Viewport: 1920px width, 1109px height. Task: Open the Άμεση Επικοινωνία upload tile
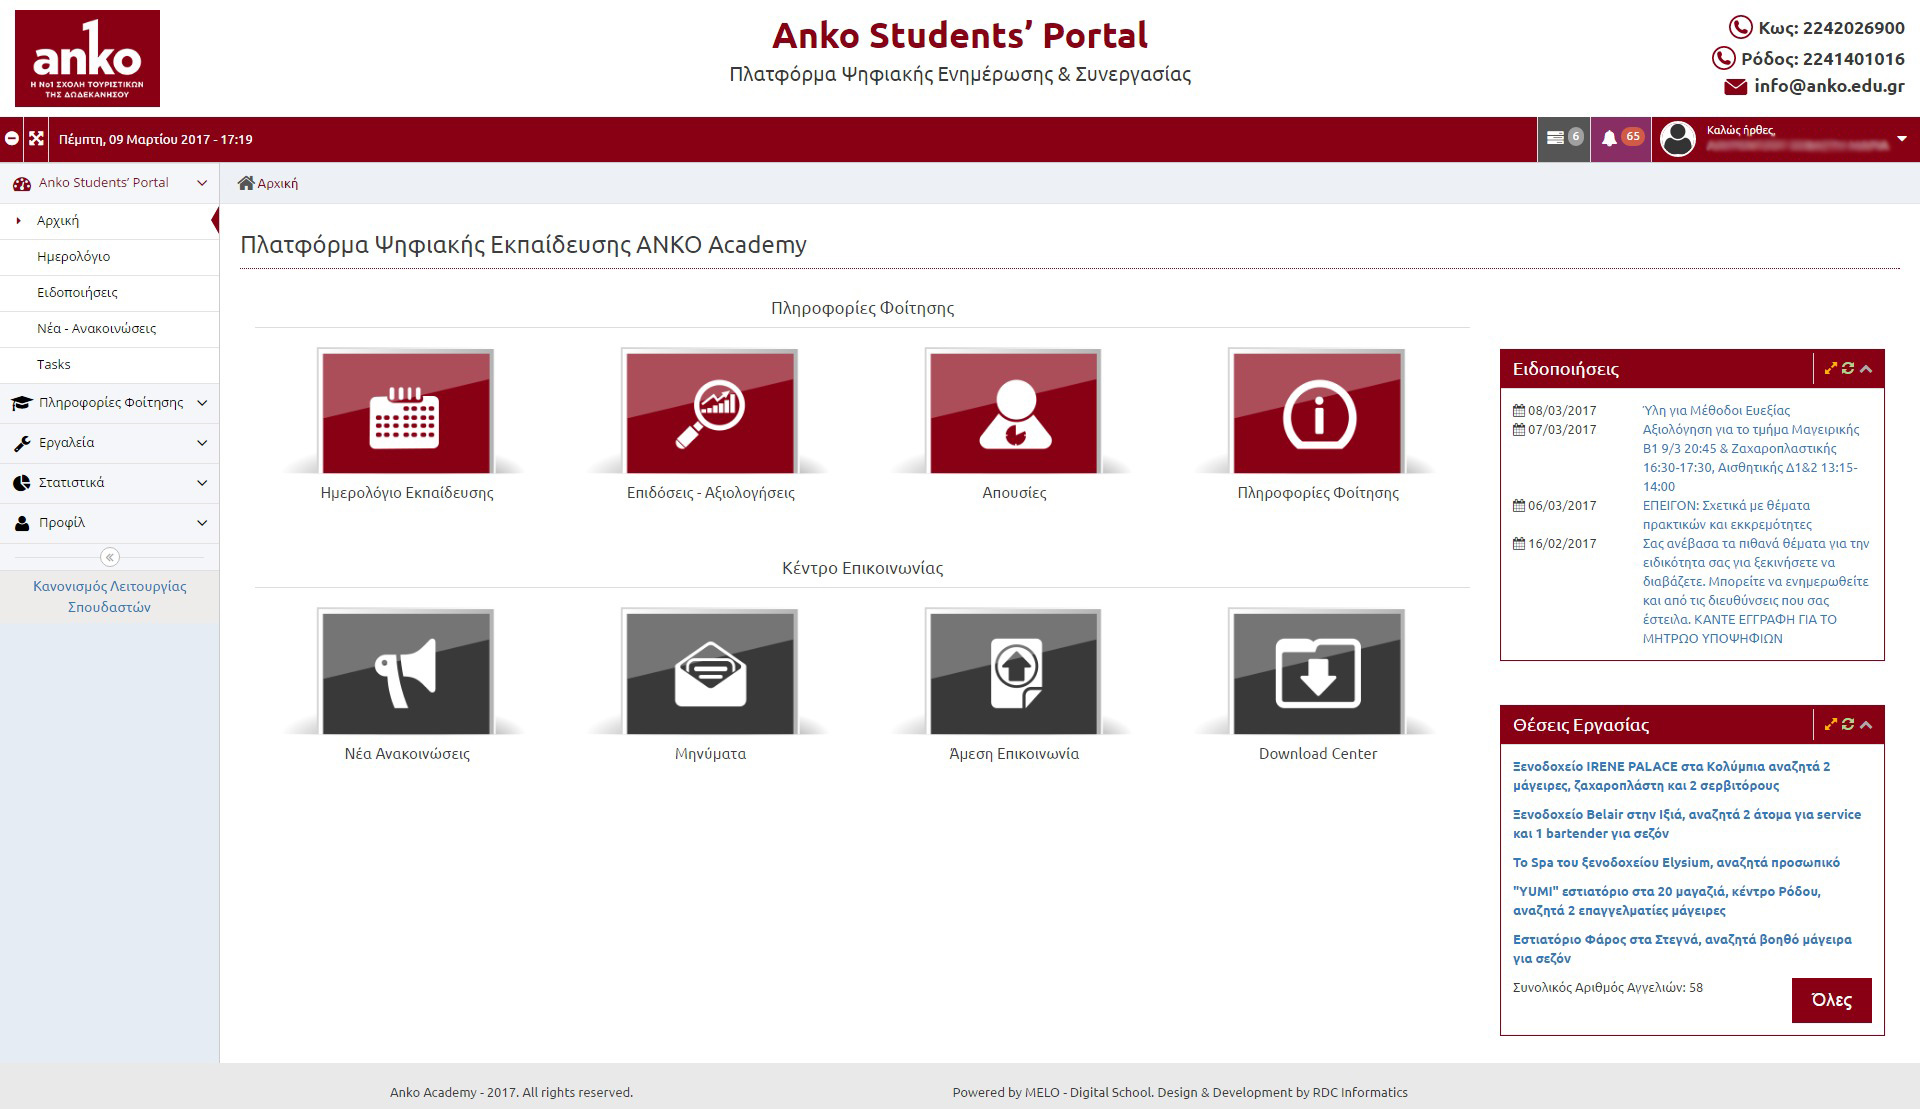coord(1014,672)
